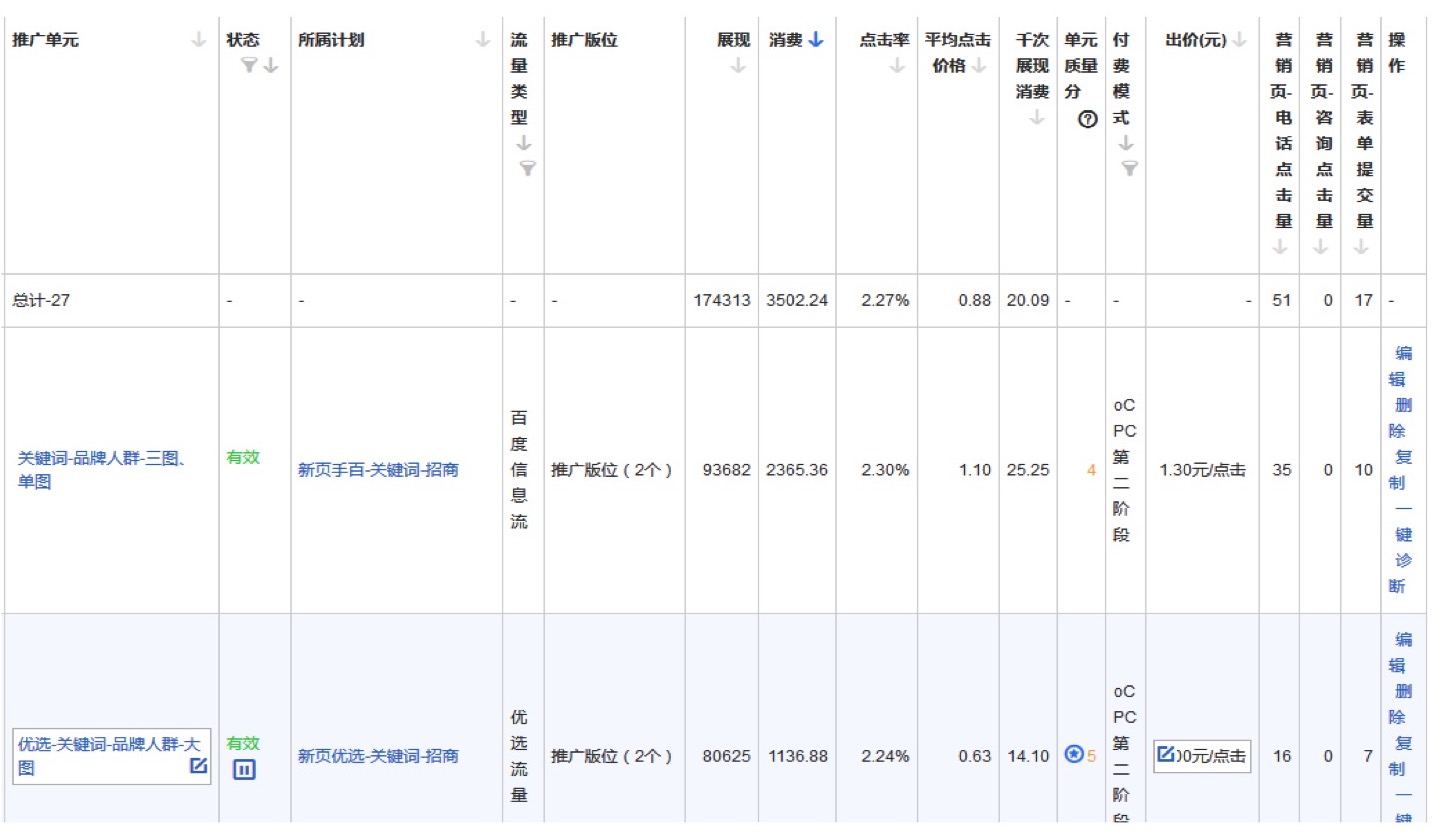The height and width of the screenshot is (837, 1446).
Task: Click the 单元质量分 help question mark icon
Action: click(1087, 119)
